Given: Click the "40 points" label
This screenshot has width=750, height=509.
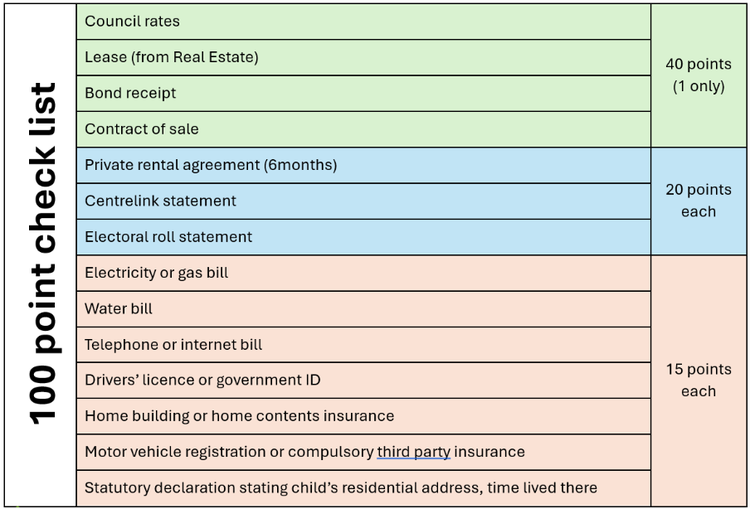Looking at the screenshot, I should coord(698,64).
